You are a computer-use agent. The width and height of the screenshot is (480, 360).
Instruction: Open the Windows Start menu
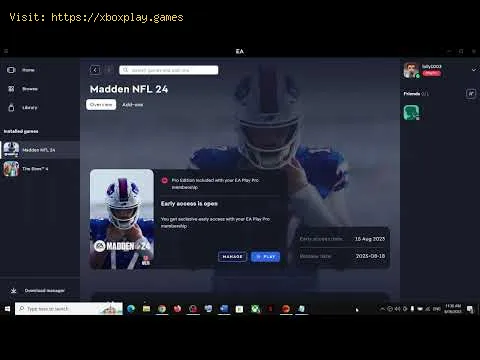click(x=7, y=309)
